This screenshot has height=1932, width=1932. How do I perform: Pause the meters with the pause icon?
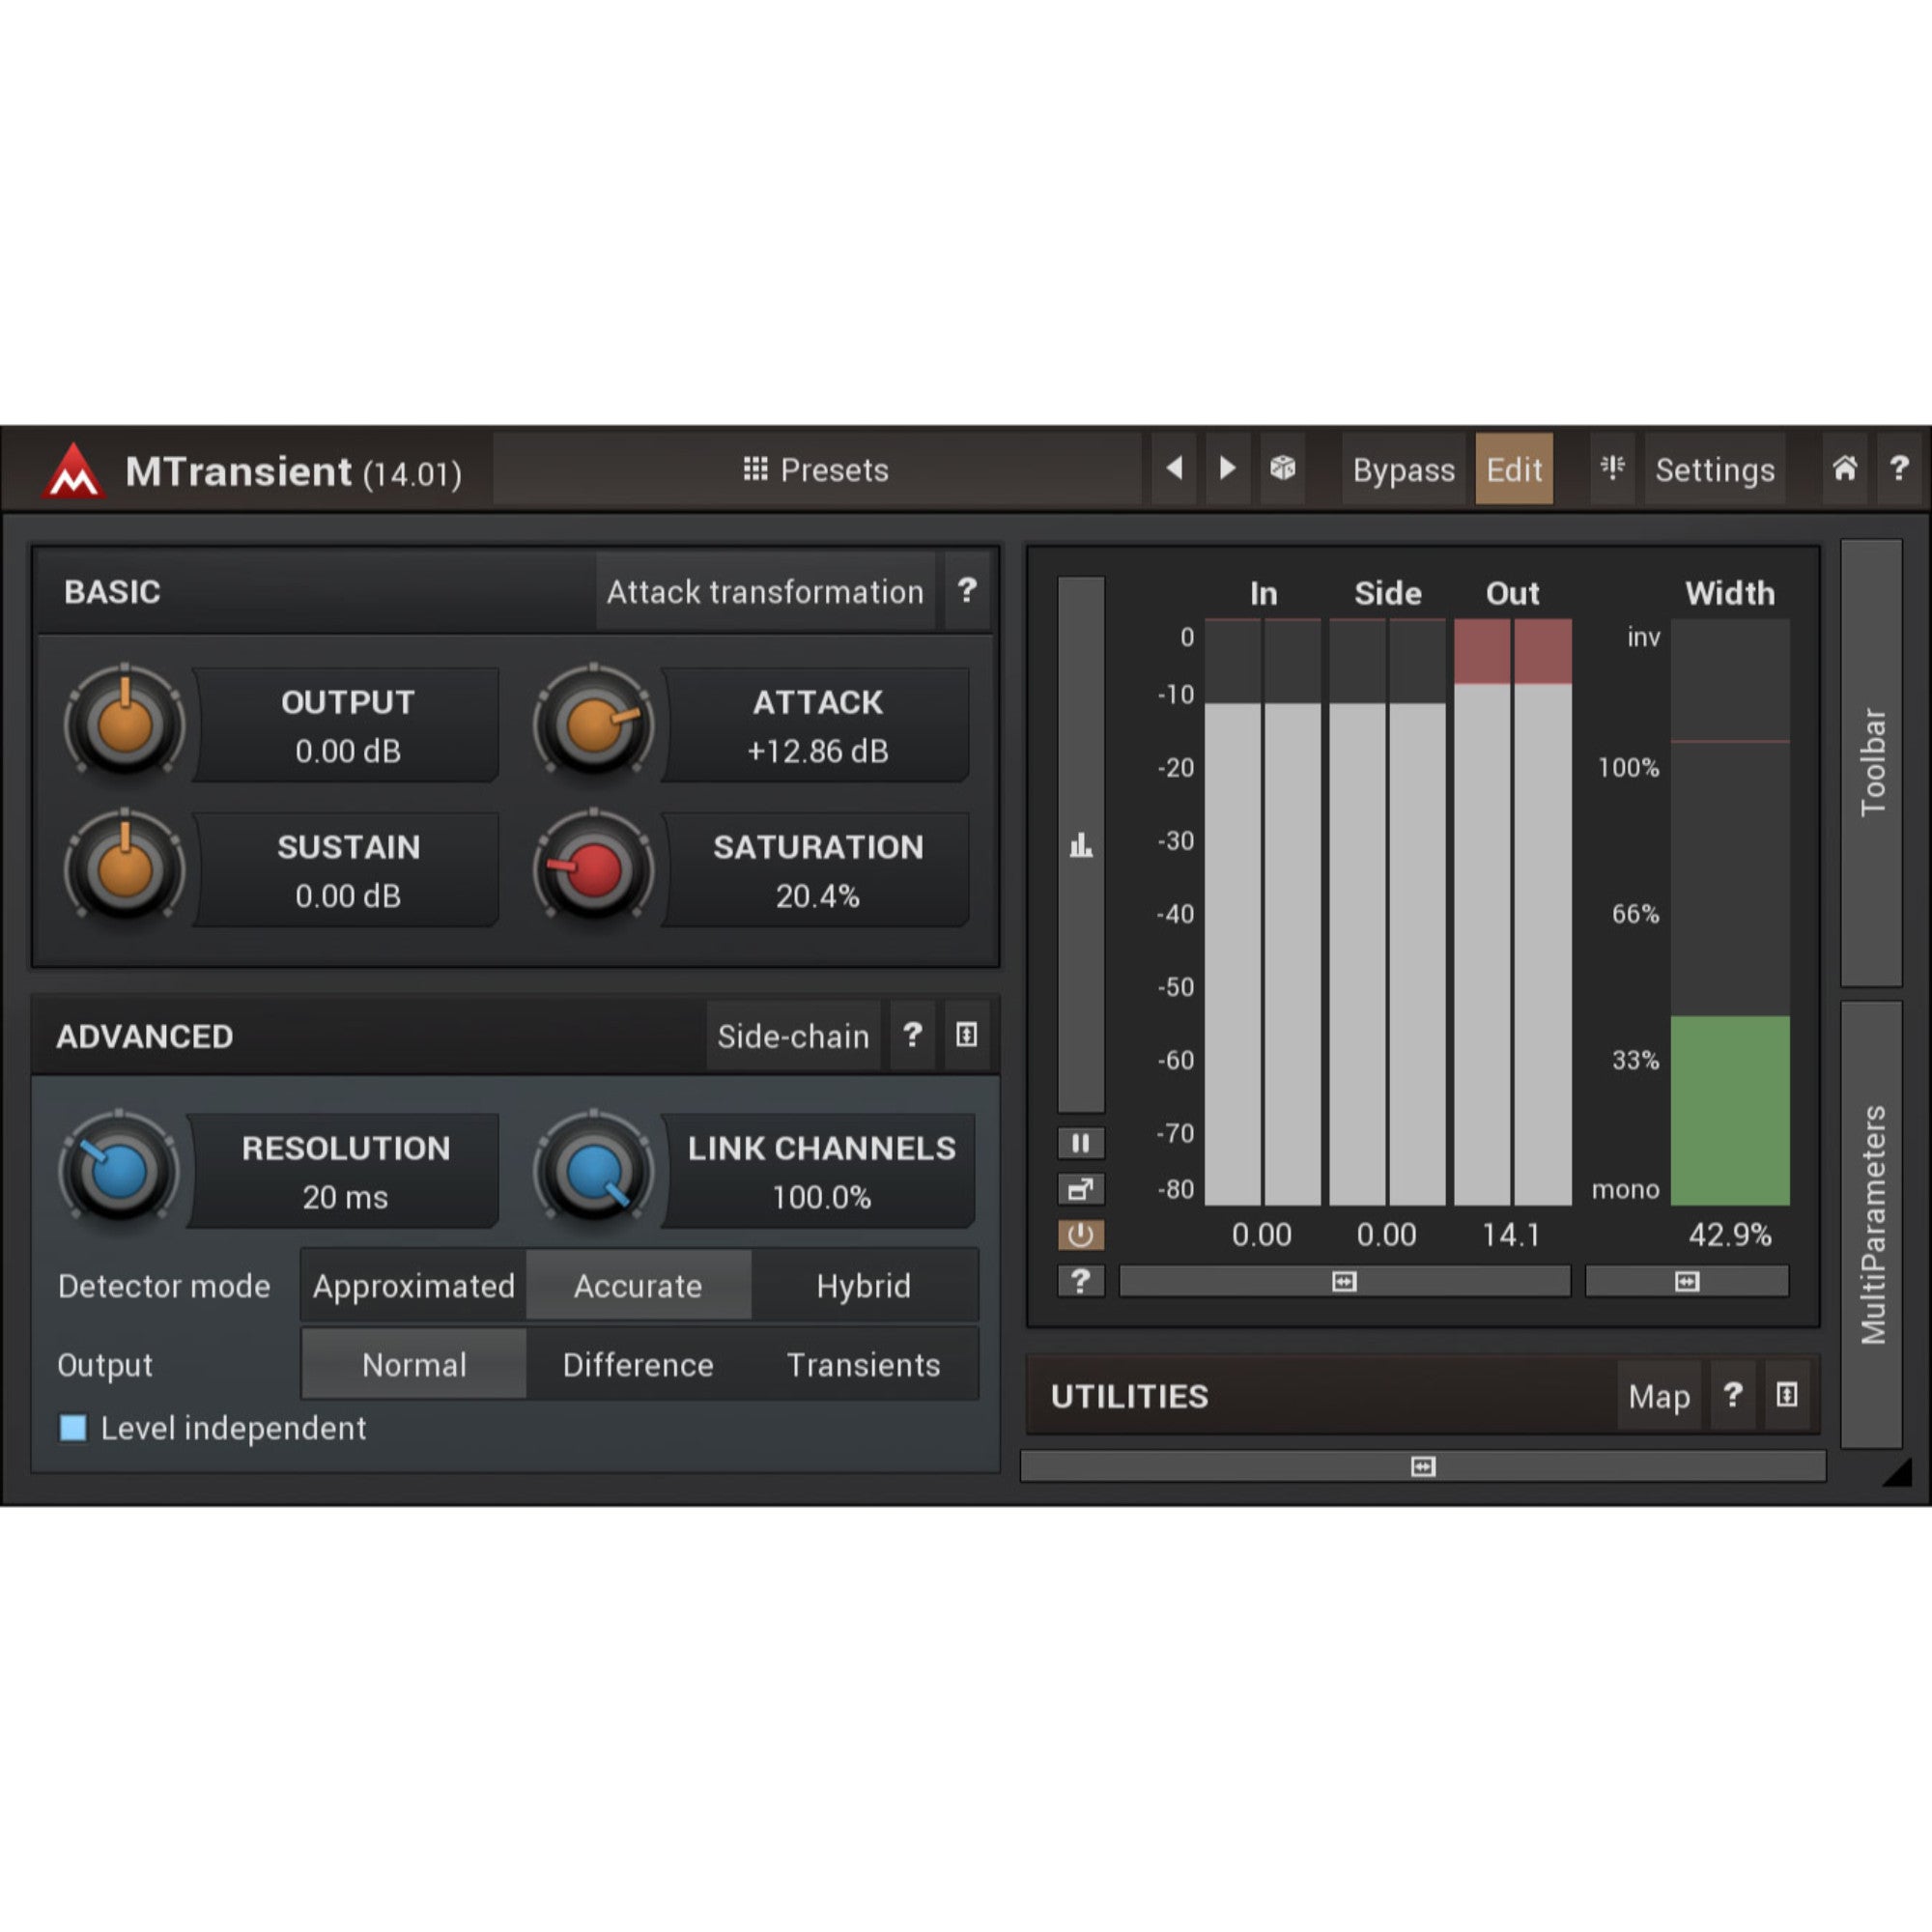coord(1081,1143)
